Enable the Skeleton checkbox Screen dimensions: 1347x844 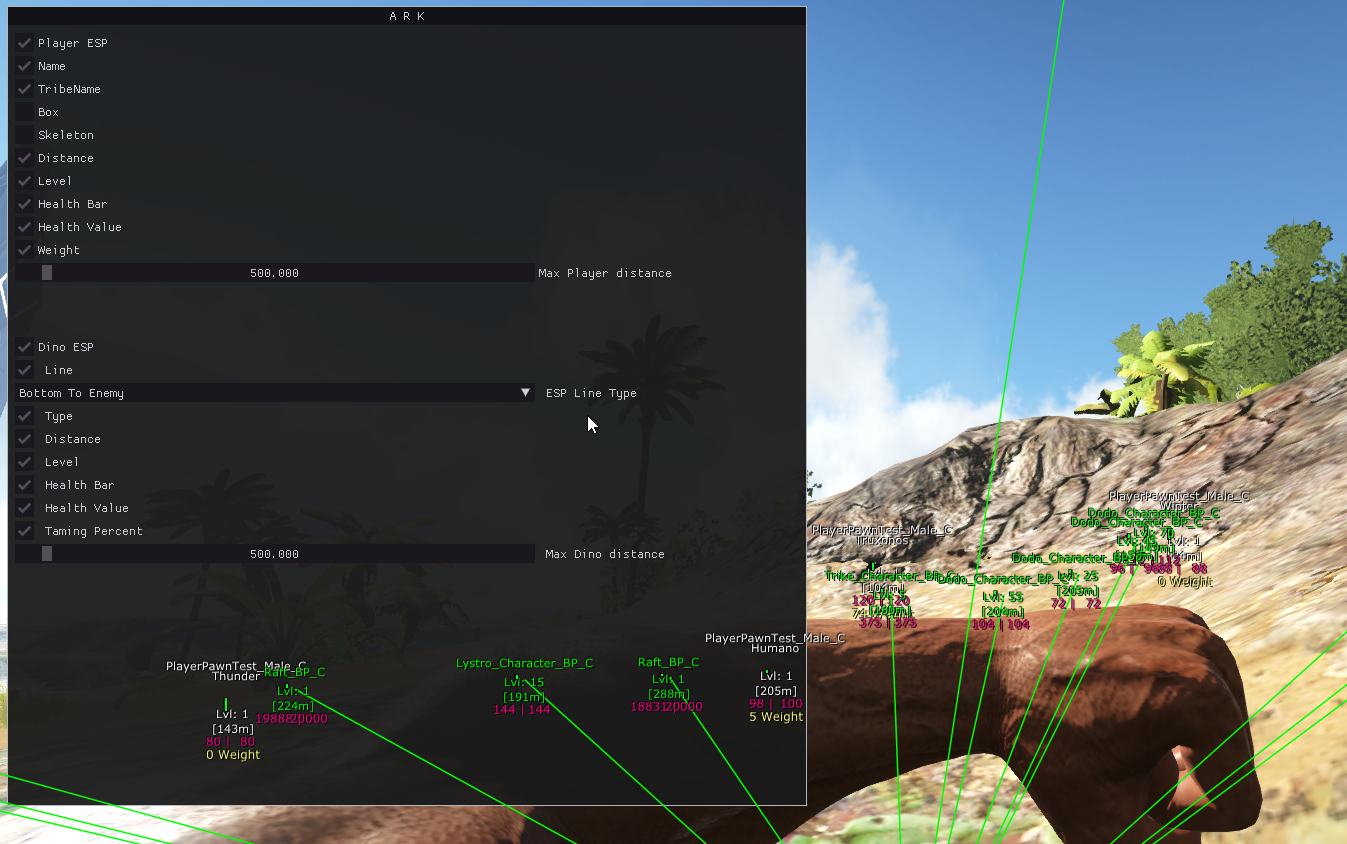25,135
